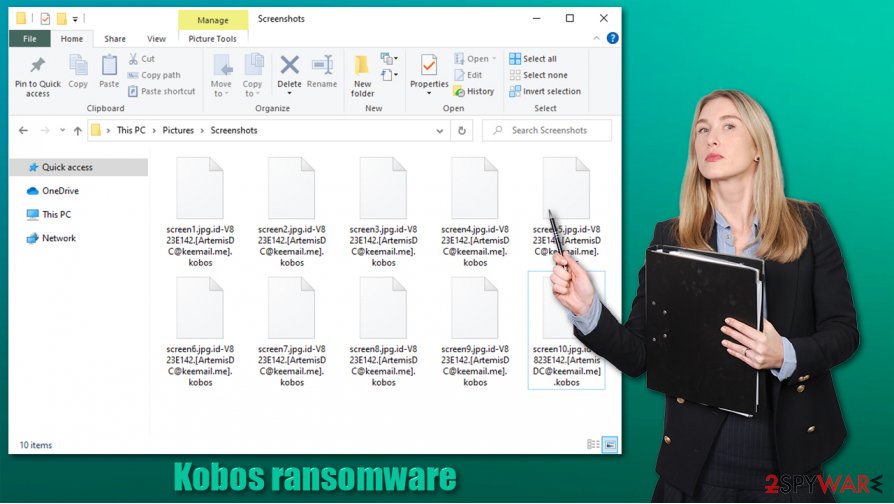Image resolution: width=894 pixels, height=504 pixels.
Task: Select screen9.jpg encrypted kobos file
Action: [475, 332]
